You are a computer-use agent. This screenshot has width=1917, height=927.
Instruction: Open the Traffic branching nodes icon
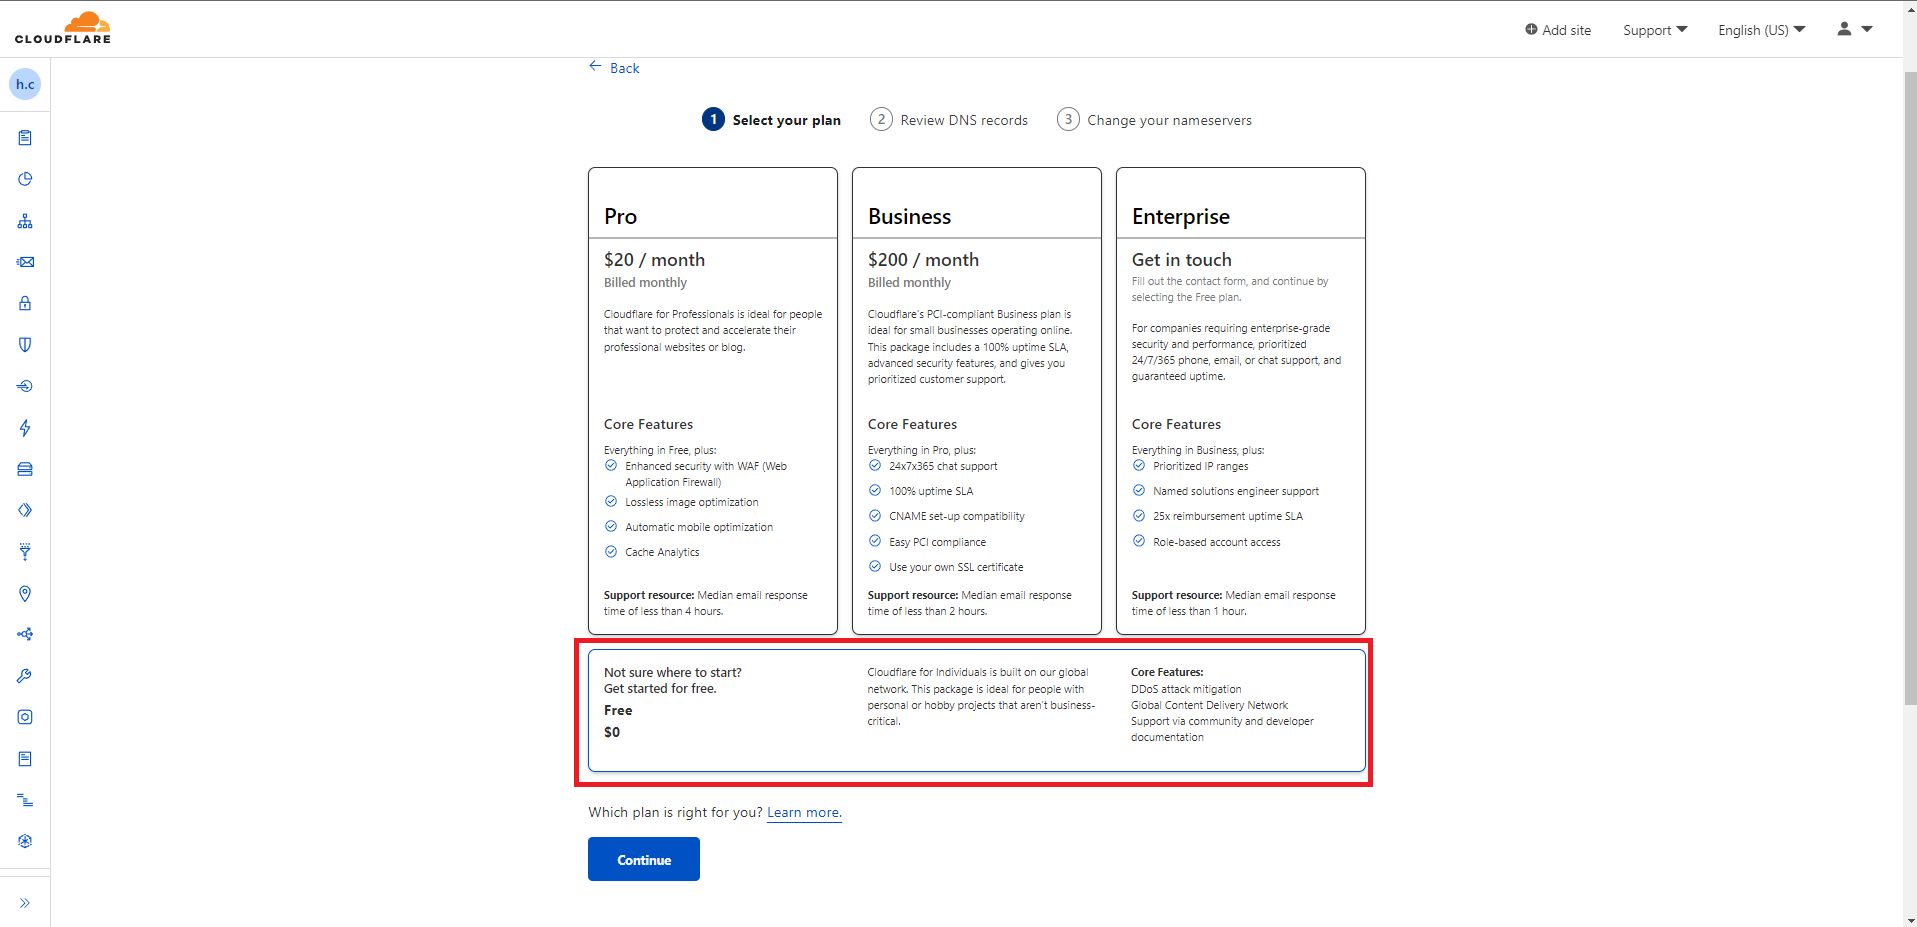point(25,634)
